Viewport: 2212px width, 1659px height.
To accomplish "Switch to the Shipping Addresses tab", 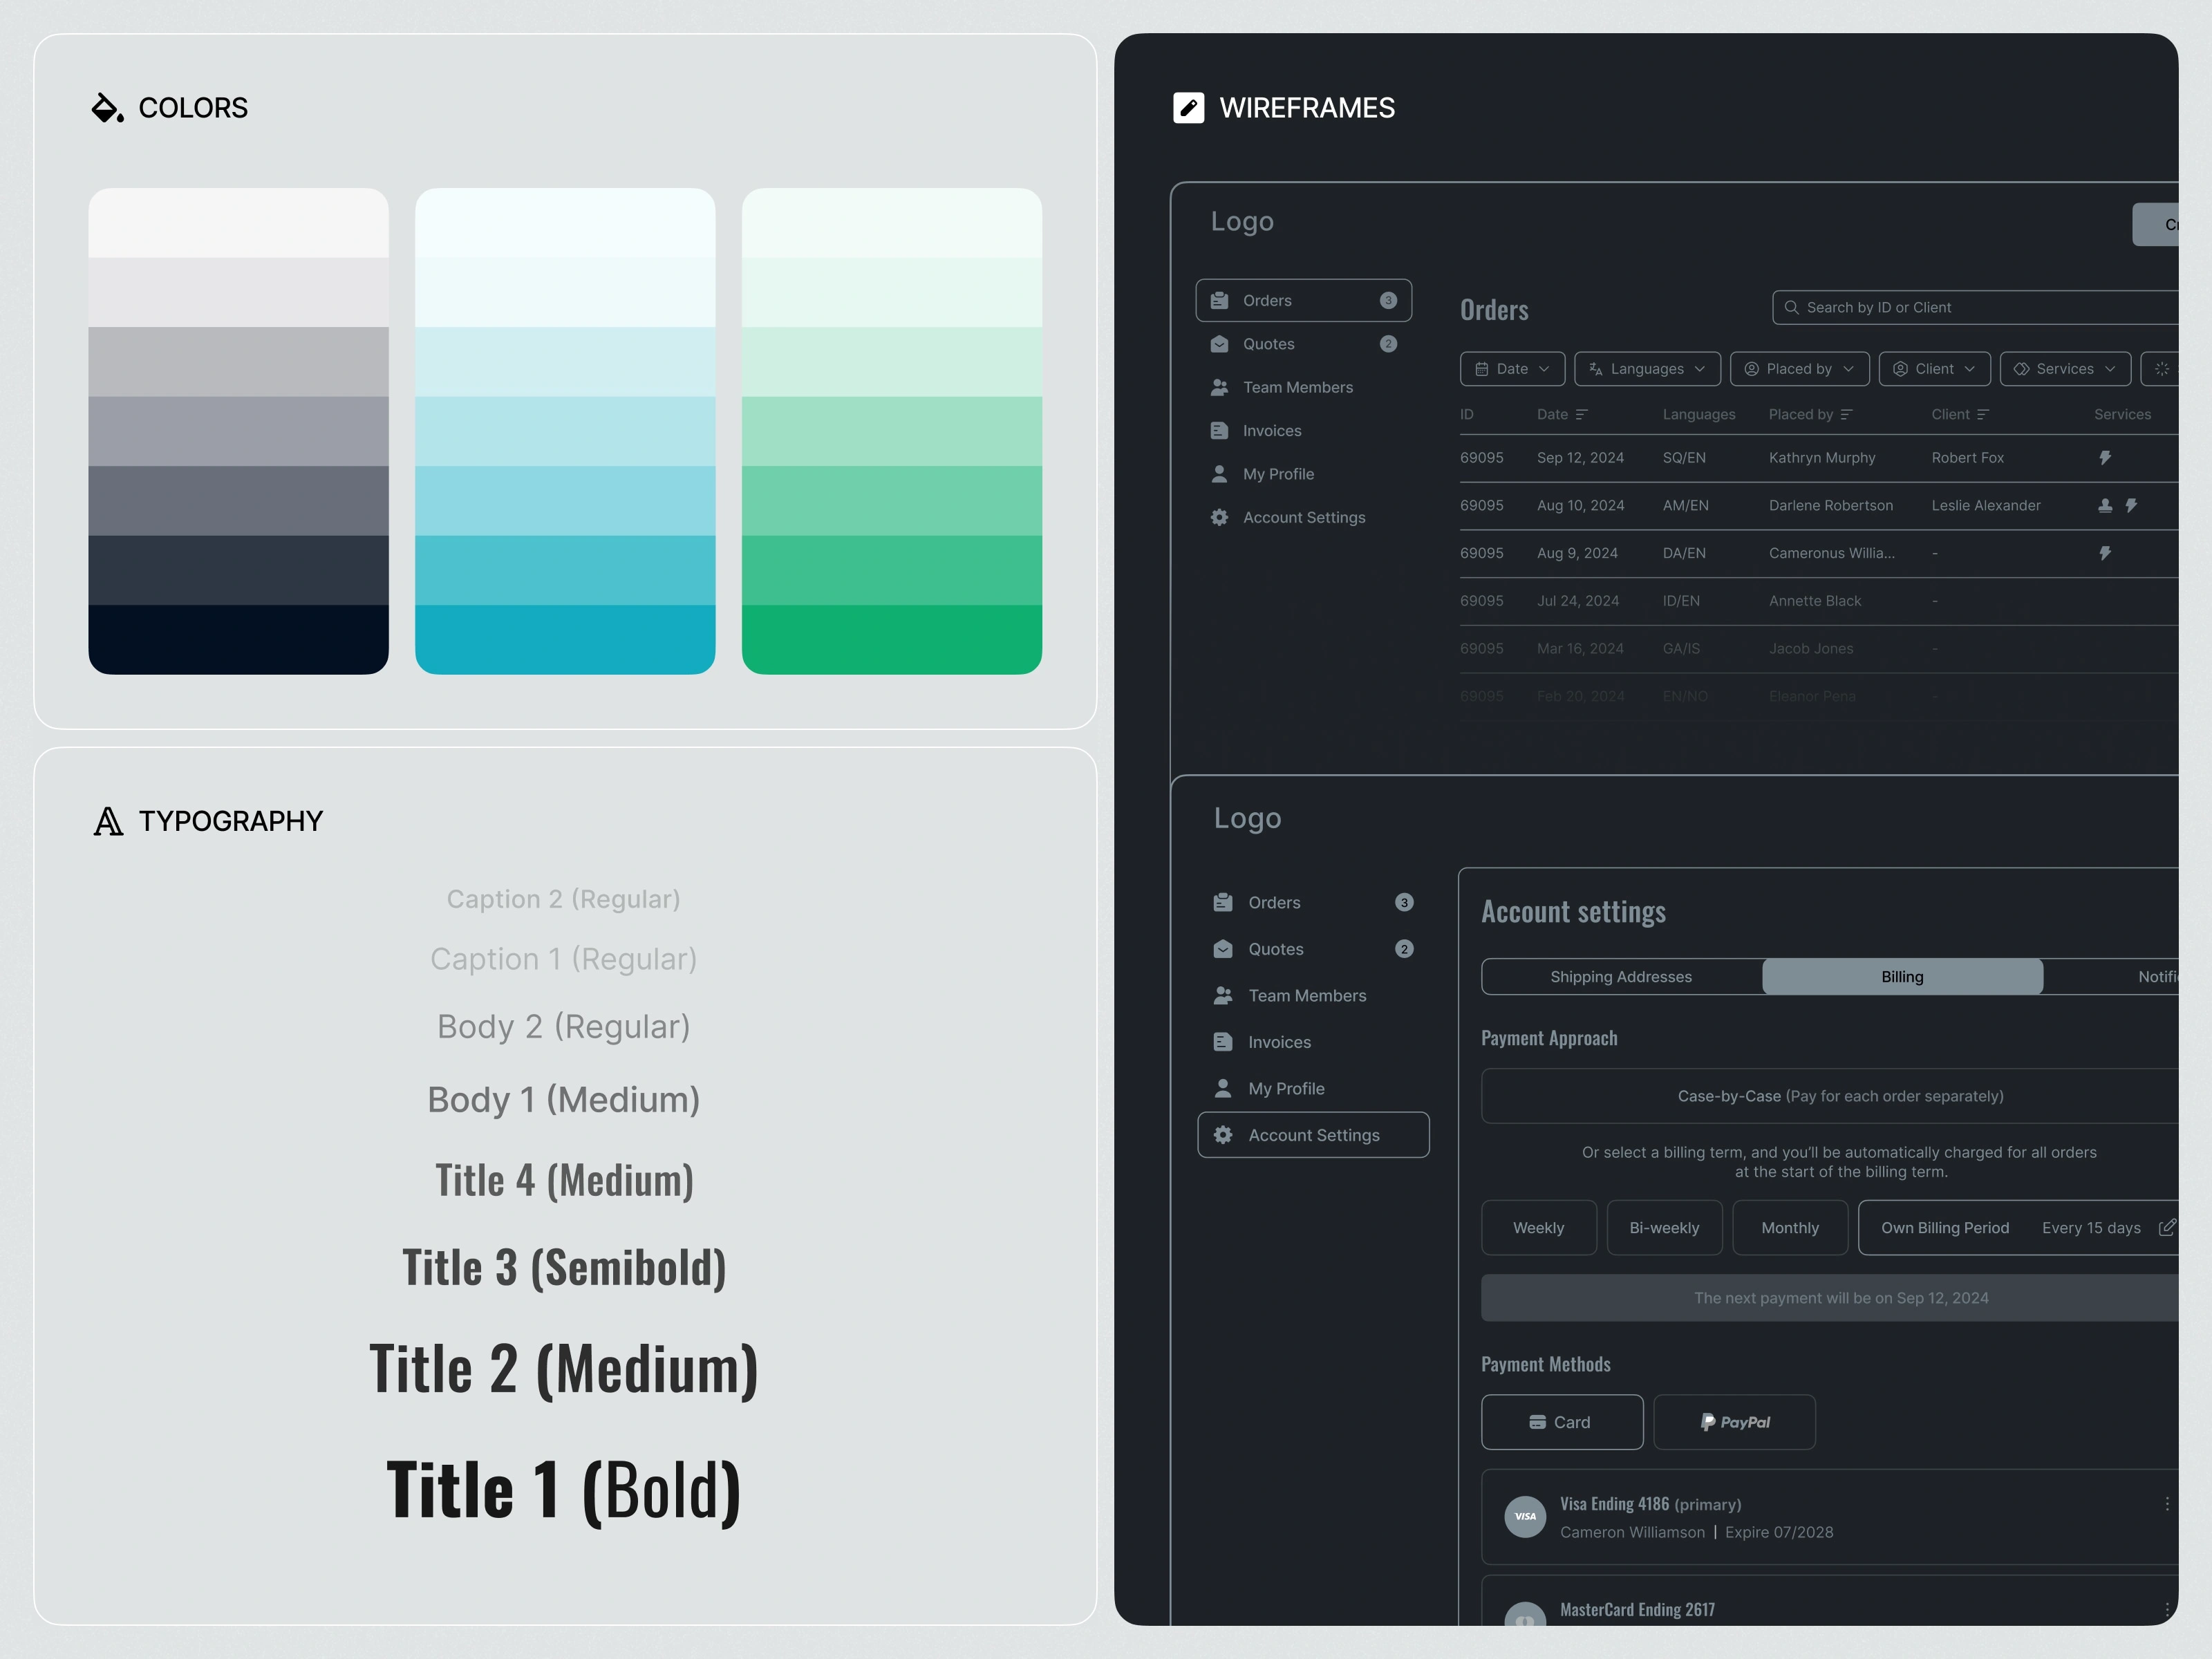I will (x=1620, y=977).
